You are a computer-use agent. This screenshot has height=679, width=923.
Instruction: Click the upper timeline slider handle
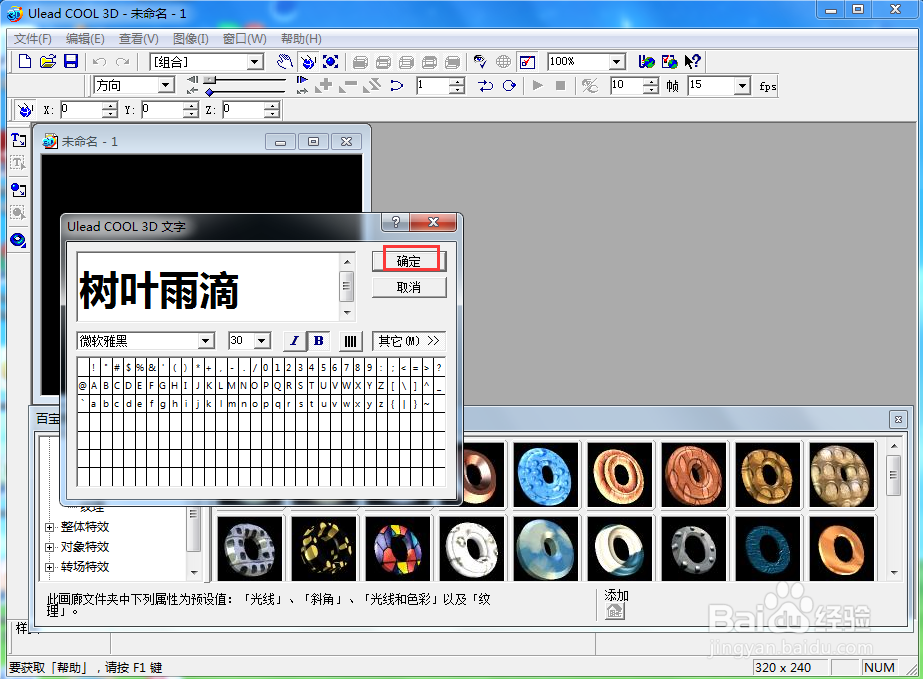tap(210, 80)
